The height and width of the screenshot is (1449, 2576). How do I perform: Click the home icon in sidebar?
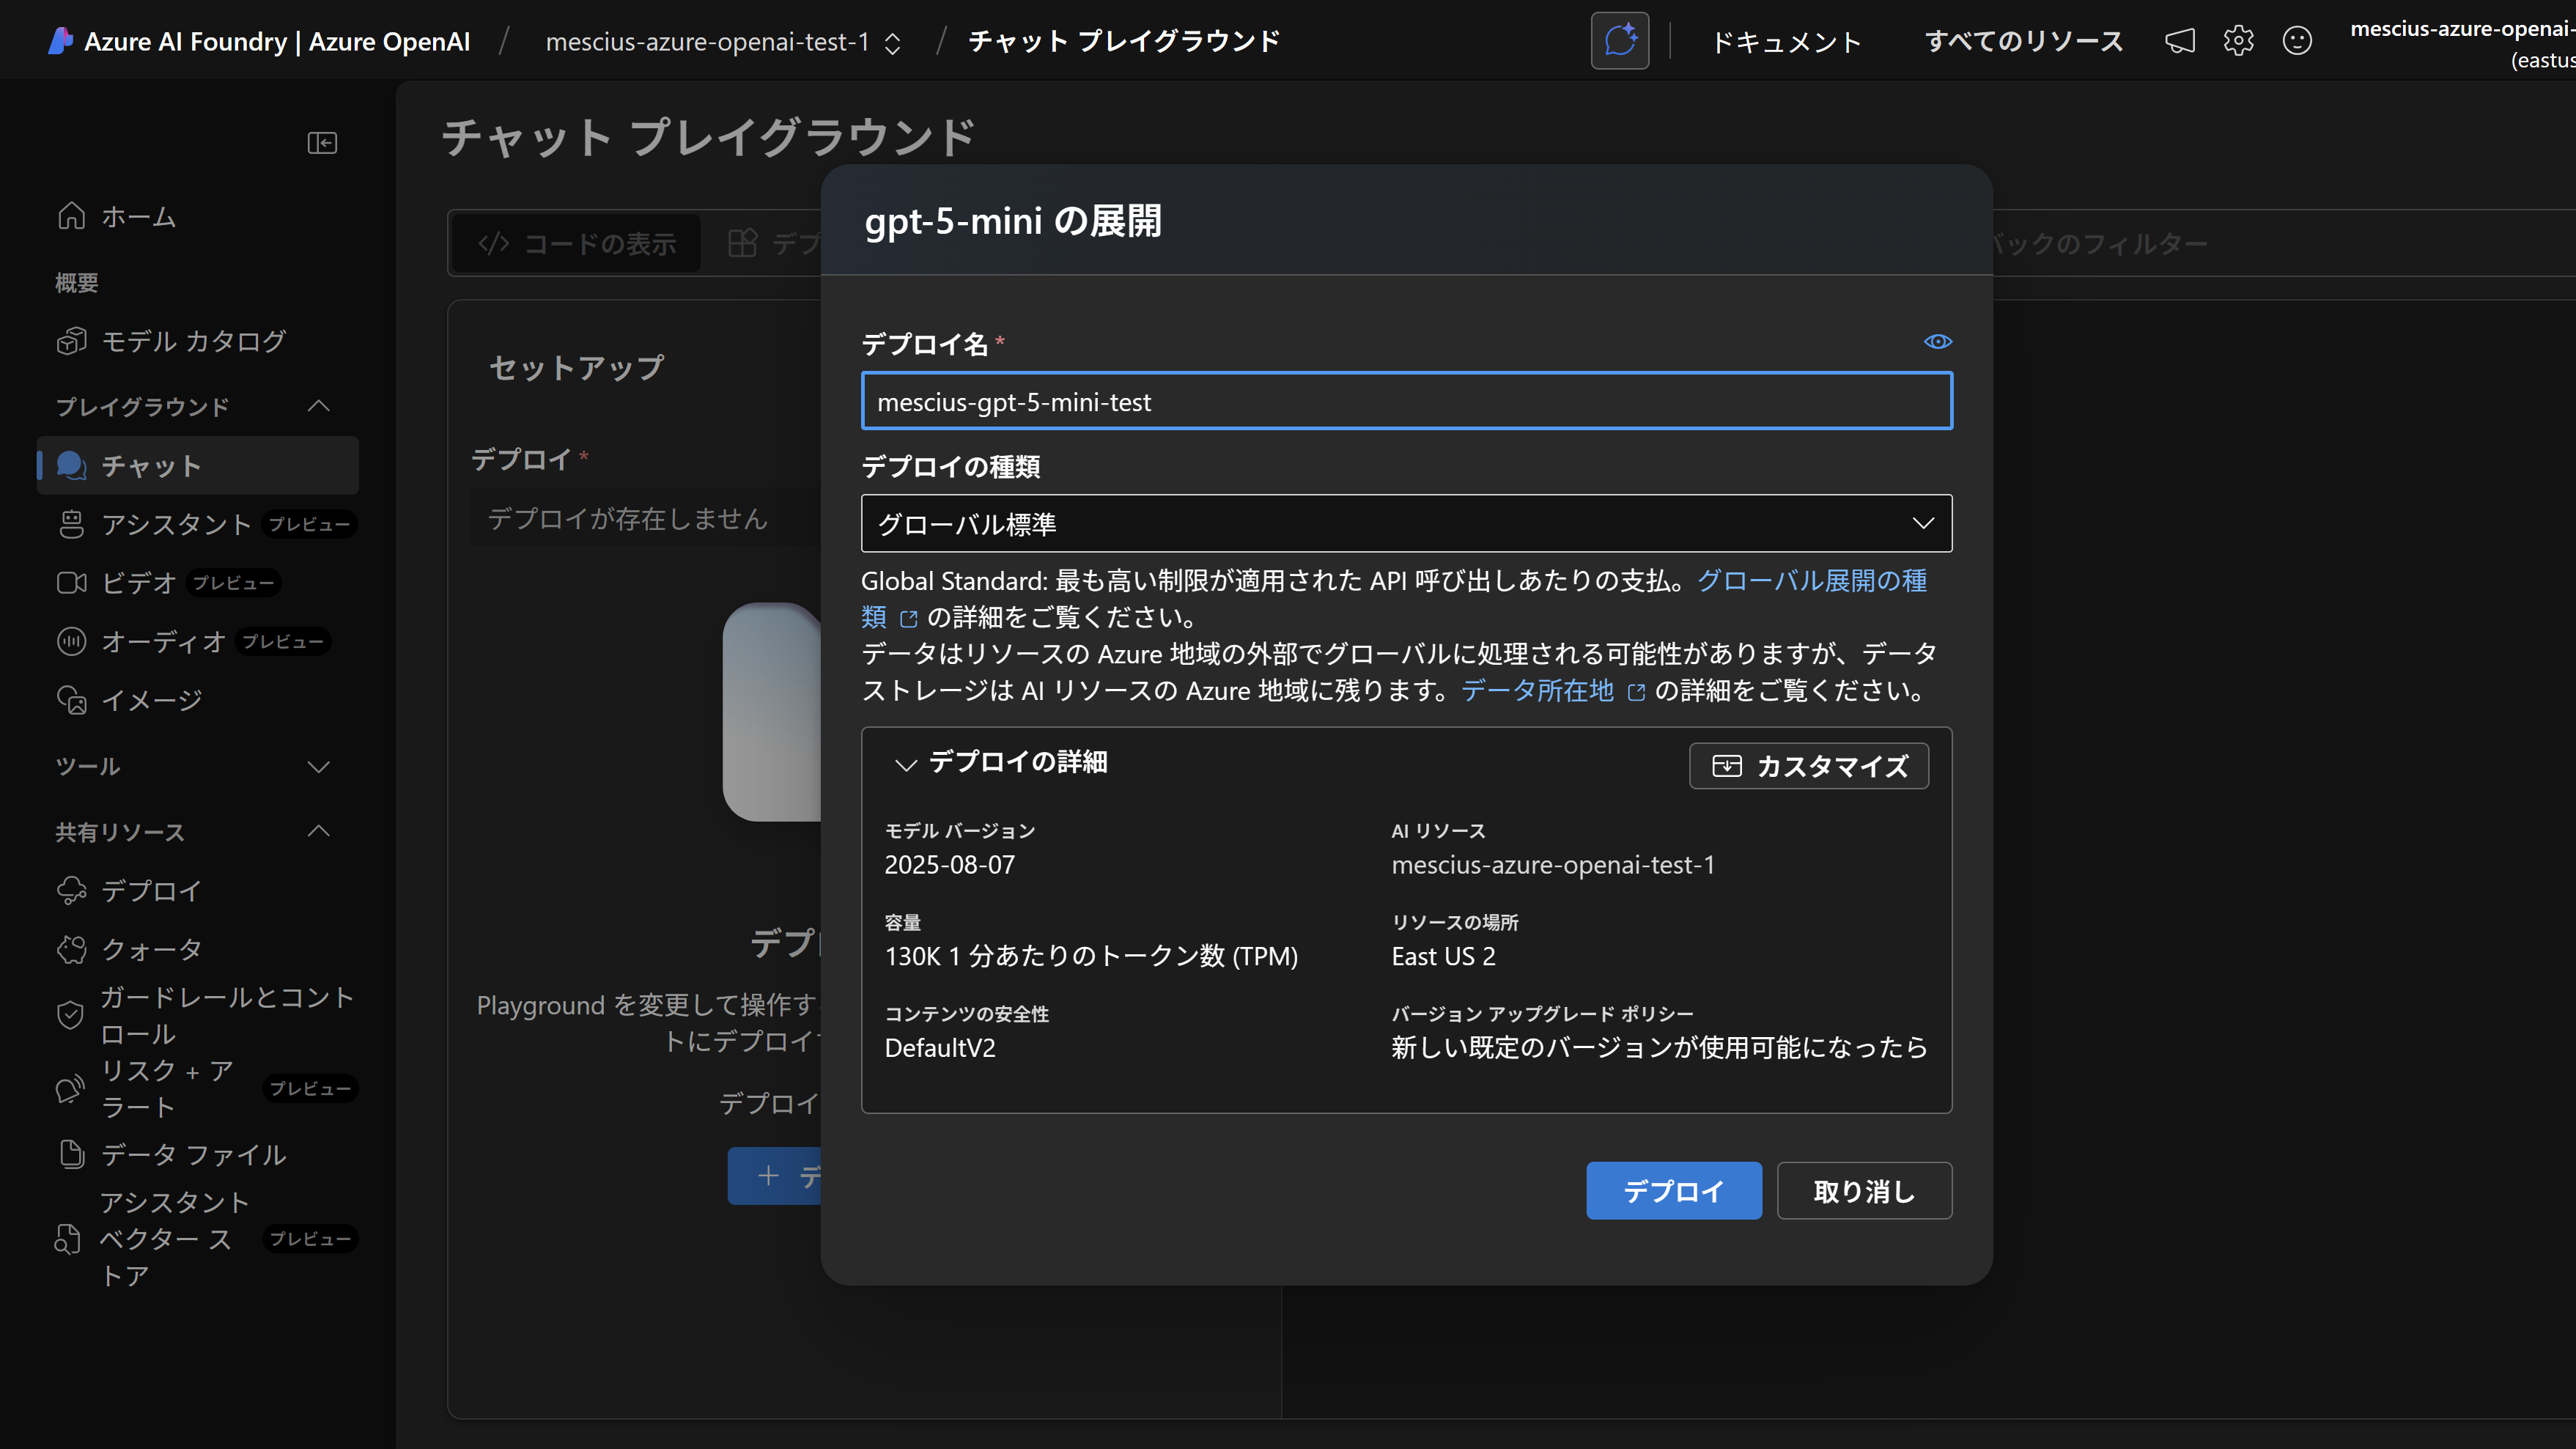pyautogui.click(x=71, y=216)
